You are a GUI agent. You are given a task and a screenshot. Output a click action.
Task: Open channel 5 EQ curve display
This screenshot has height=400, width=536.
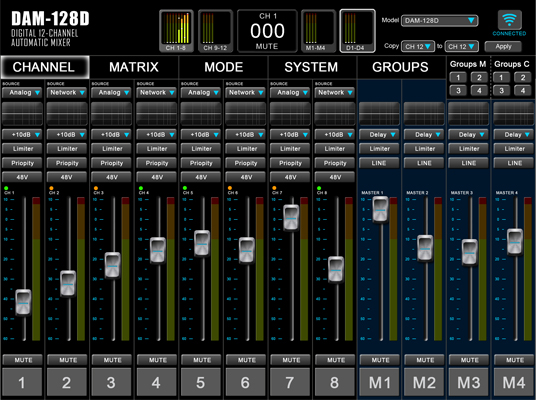tap(201, 114)
